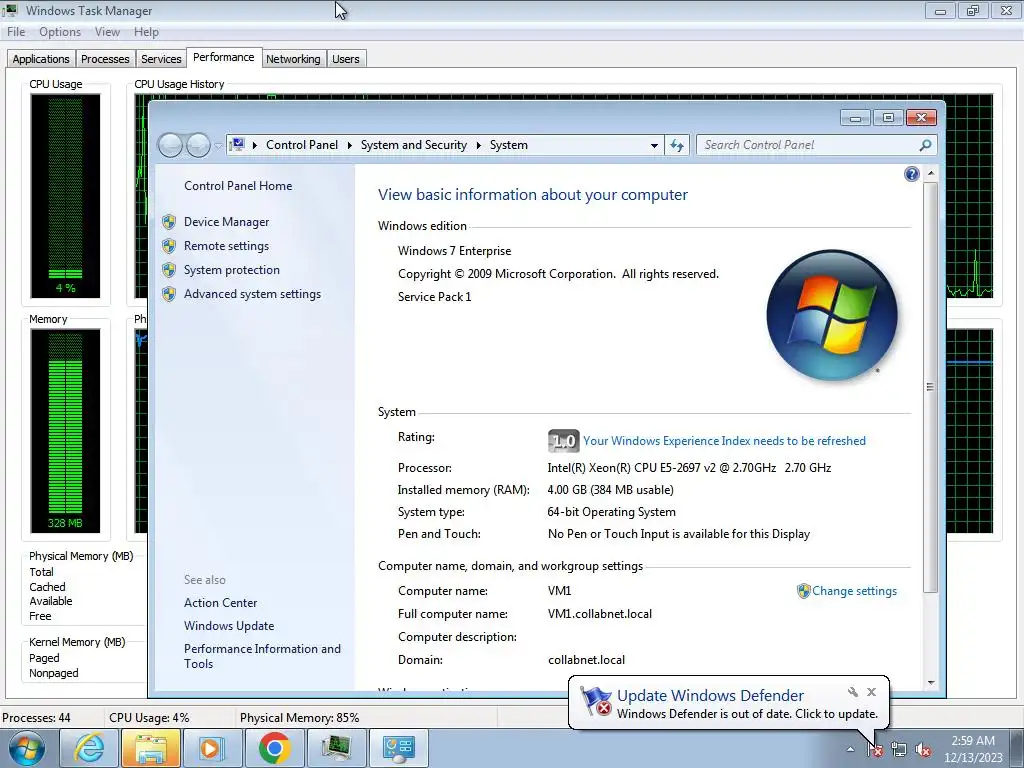Viewport: 1024px width, 768px height.
Task: Click Control Panel in the breadcrumb
Action: pyautogui.click(x=302, y=145)
